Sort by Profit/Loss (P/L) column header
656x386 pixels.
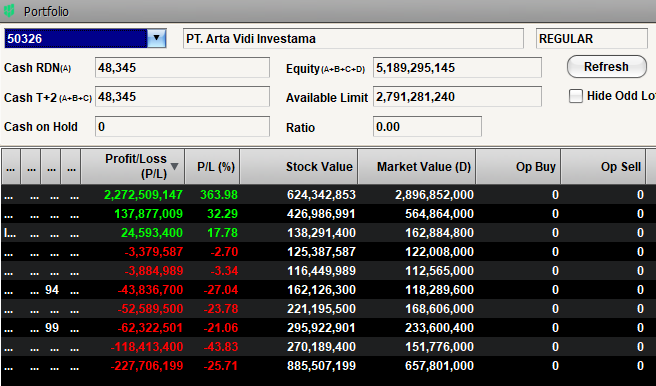(x=133, y=166)
